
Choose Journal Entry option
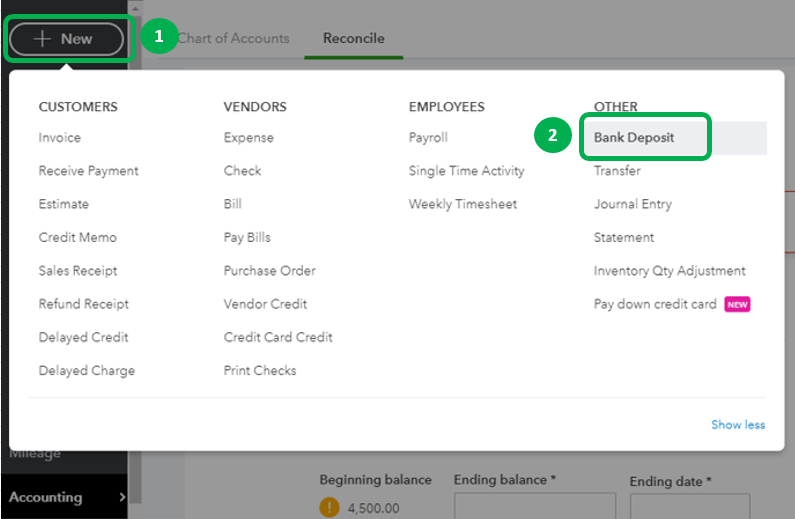(632, 204)
